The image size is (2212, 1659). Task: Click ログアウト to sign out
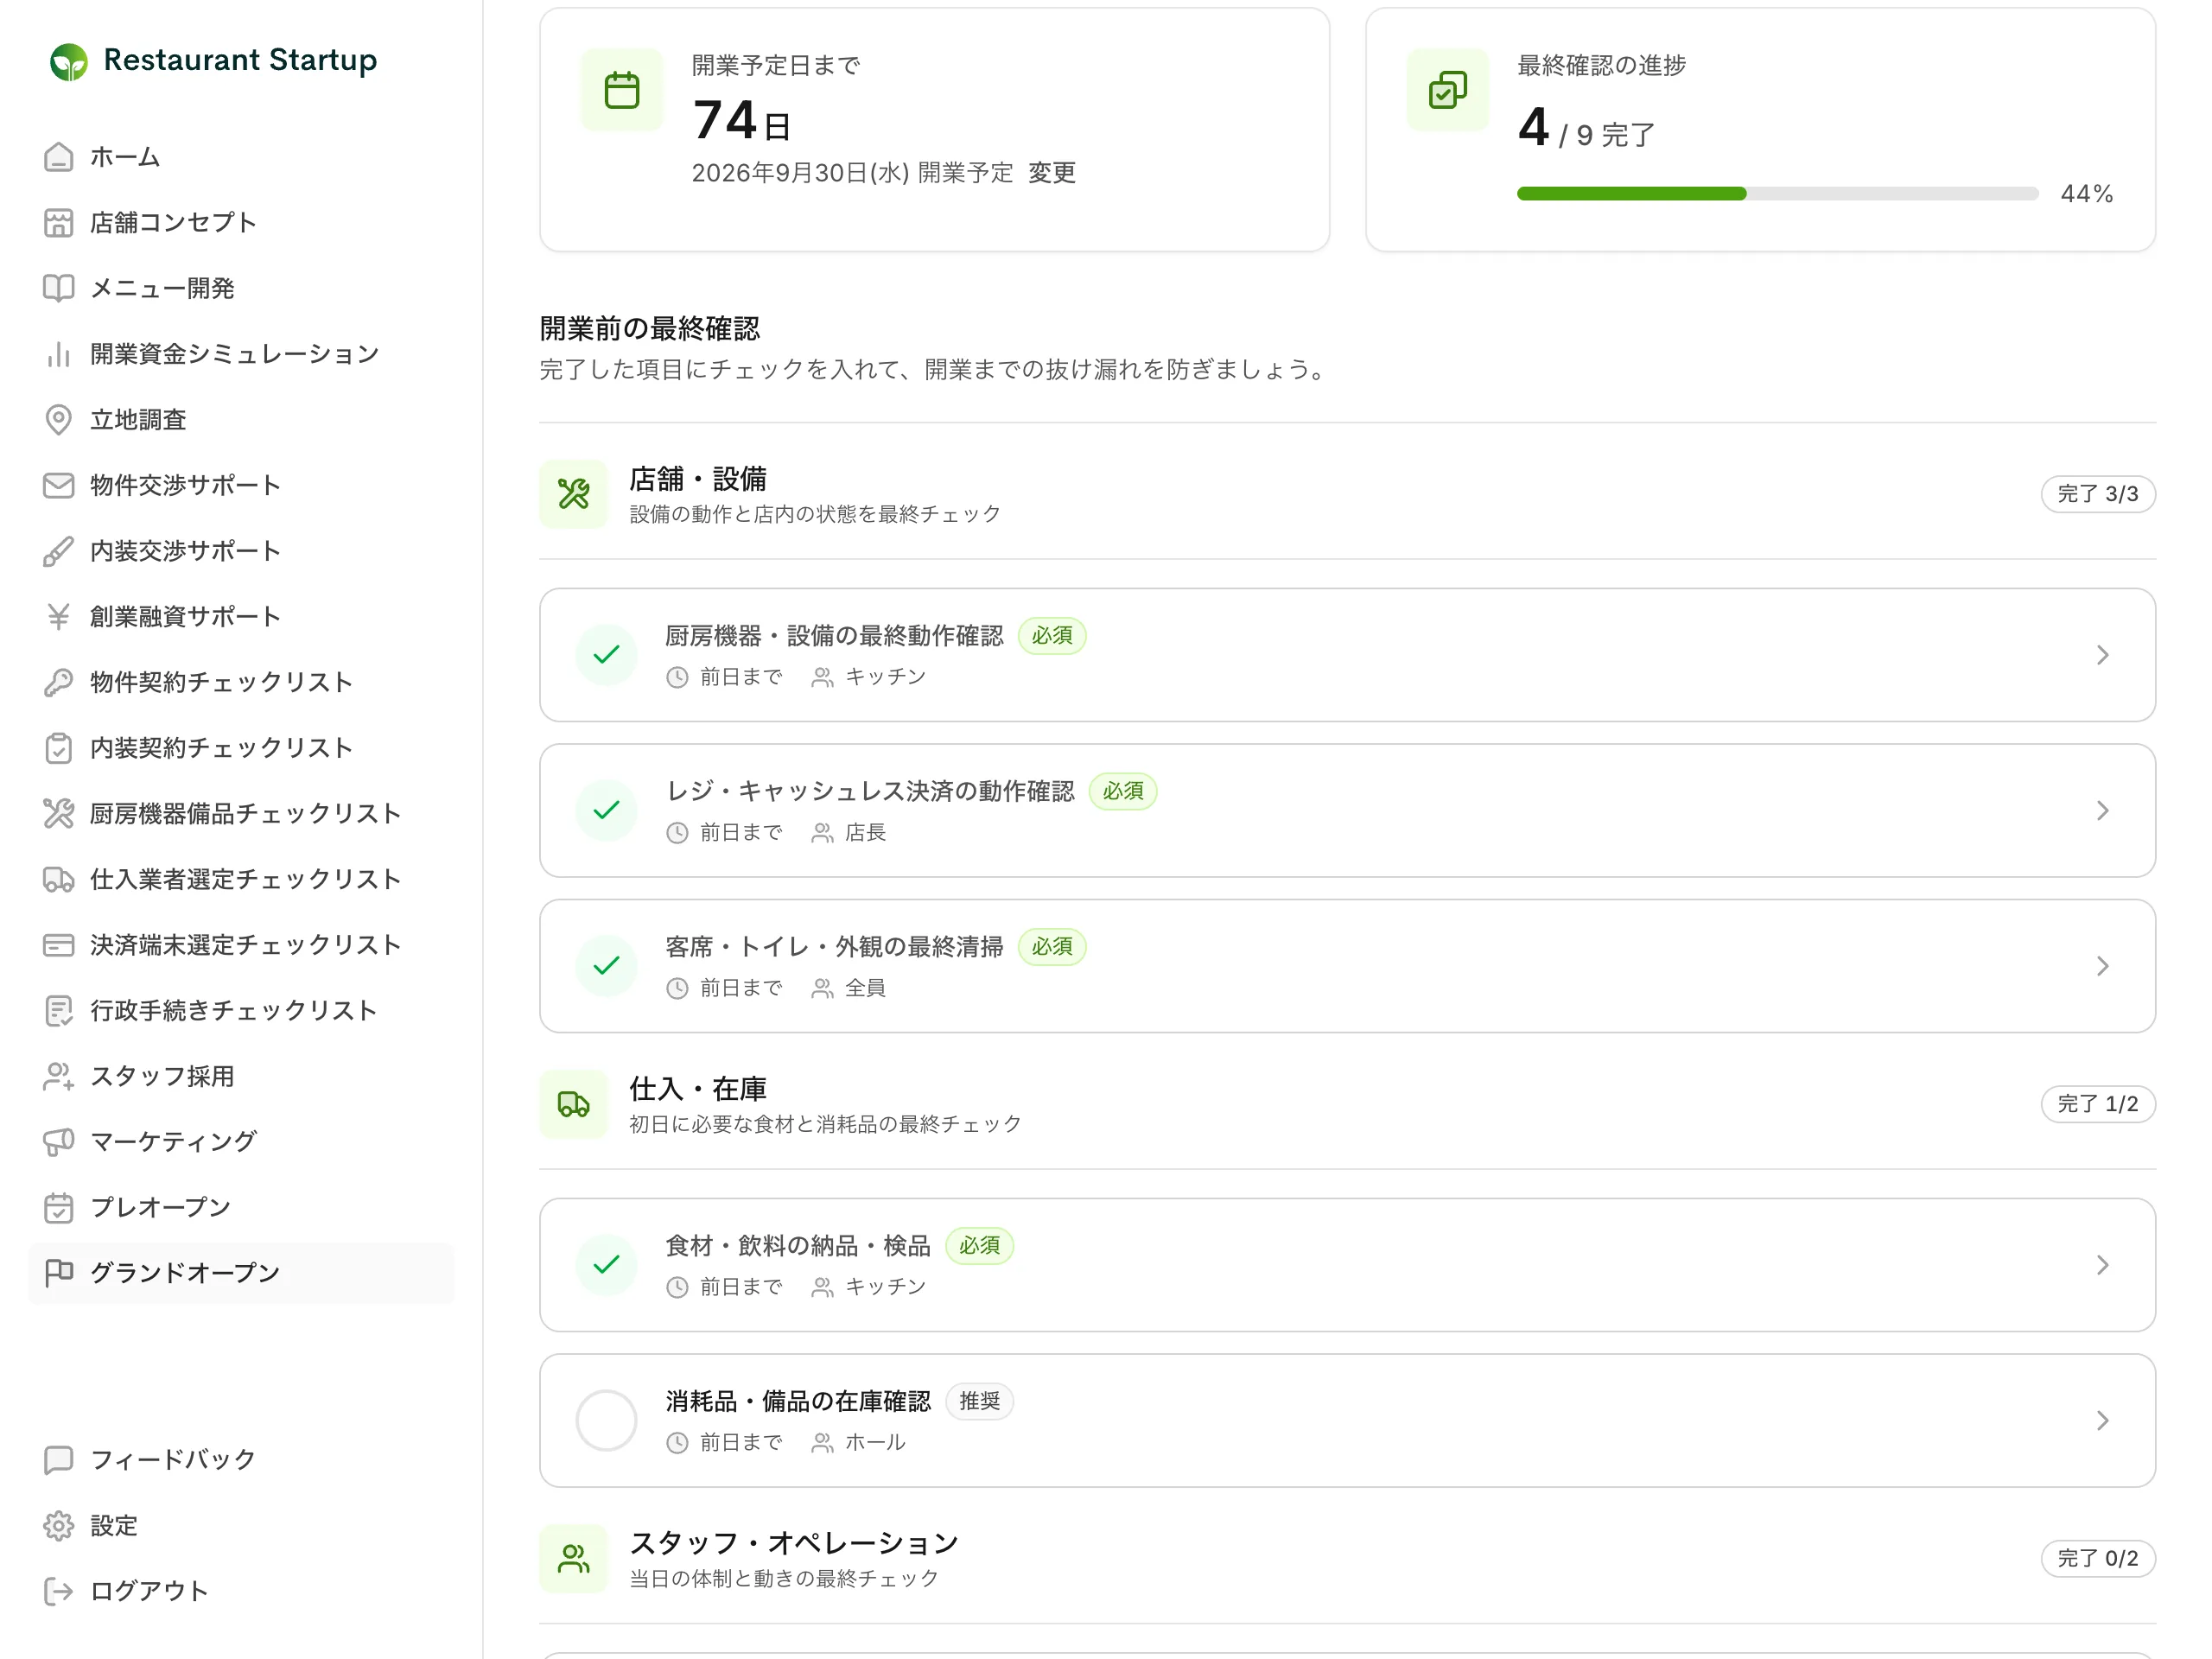tap(241, 1591)
